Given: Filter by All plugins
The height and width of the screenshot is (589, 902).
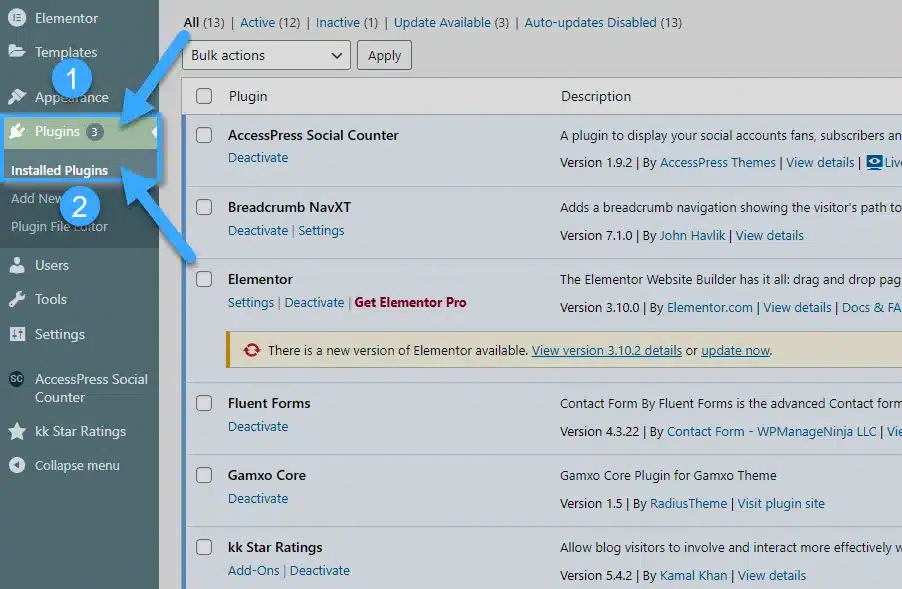Looking at the screenshot, I should point(191,22).
